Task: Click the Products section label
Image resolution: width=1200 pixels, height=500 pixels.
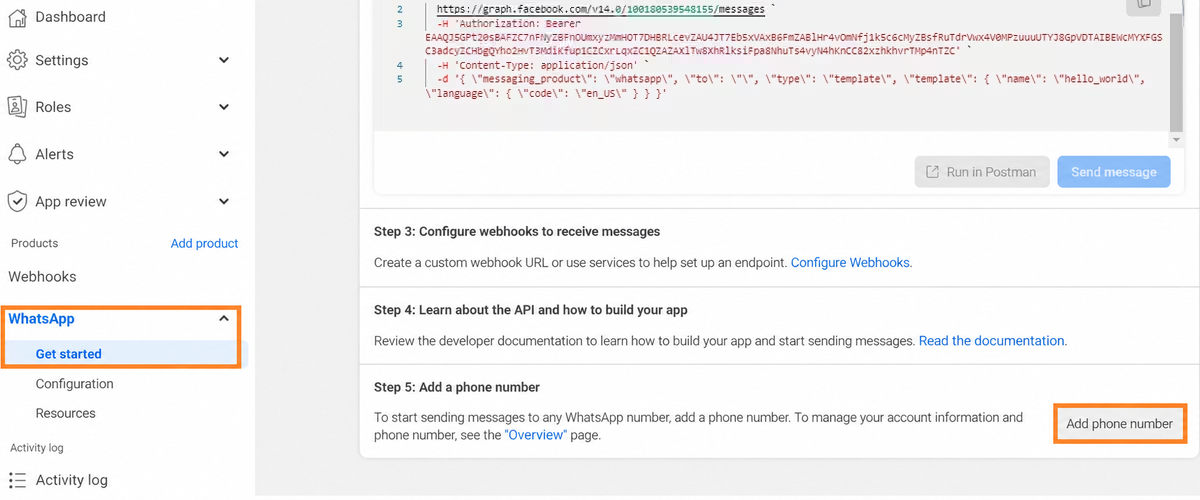Action: pos(34,243)
